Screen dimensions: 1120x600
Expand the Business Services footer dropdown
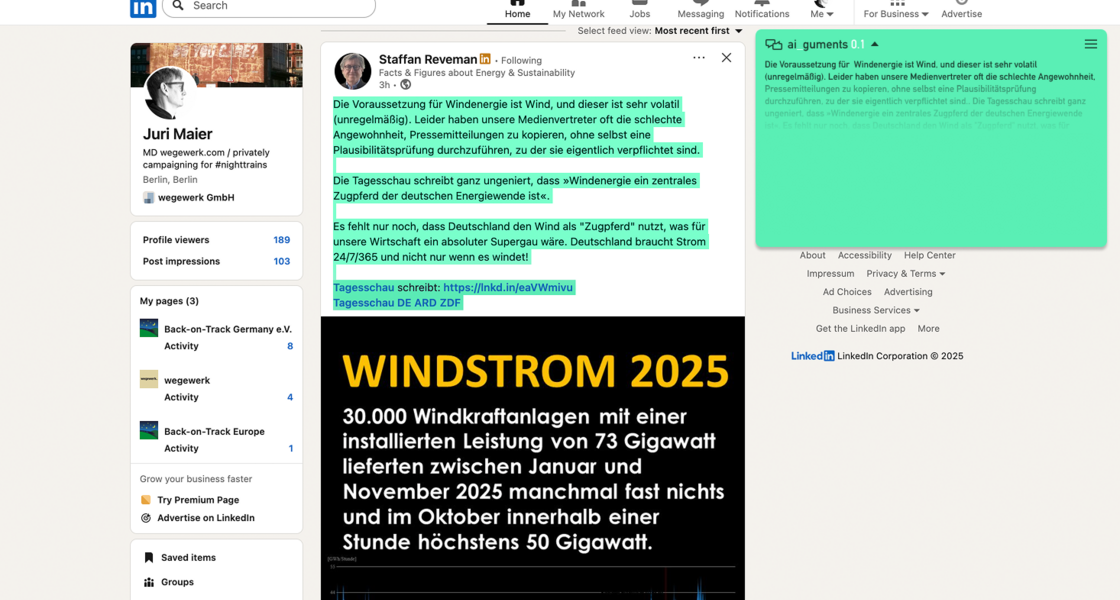click(x=875, y=310)
